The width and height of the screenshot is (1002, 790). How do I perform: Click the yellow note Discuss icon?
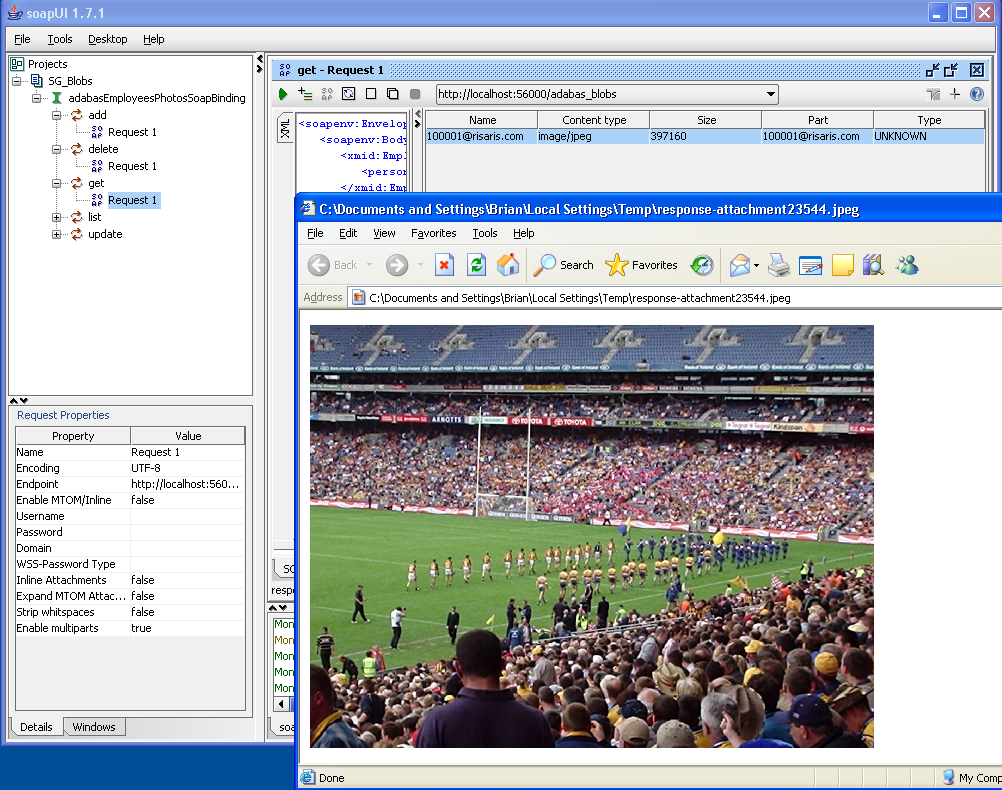click(843, 265)
